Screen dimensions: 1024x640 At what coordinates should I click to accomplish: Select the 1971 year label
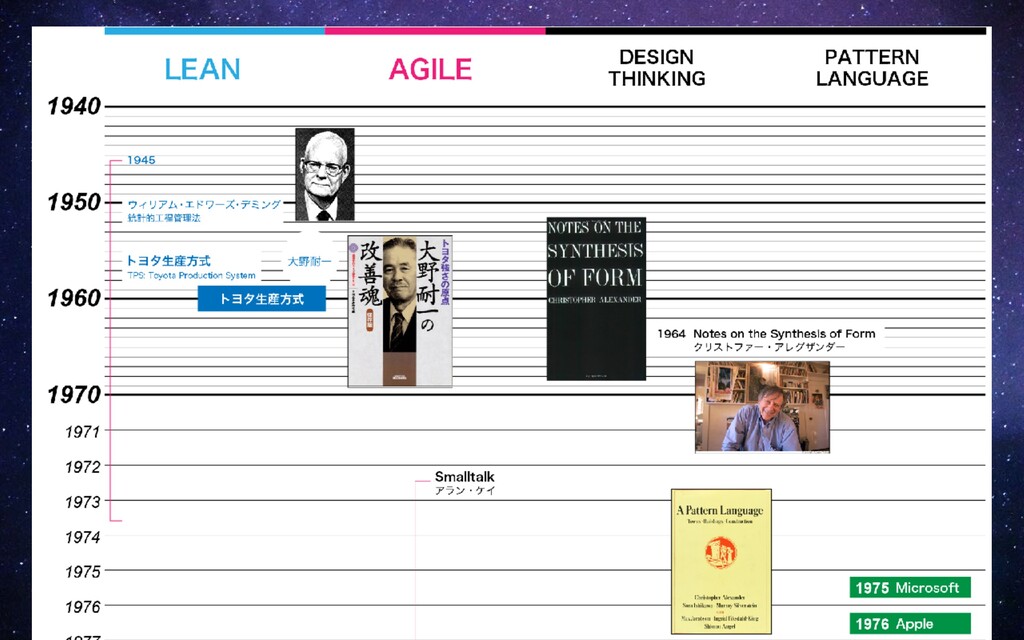coord(82,432)
